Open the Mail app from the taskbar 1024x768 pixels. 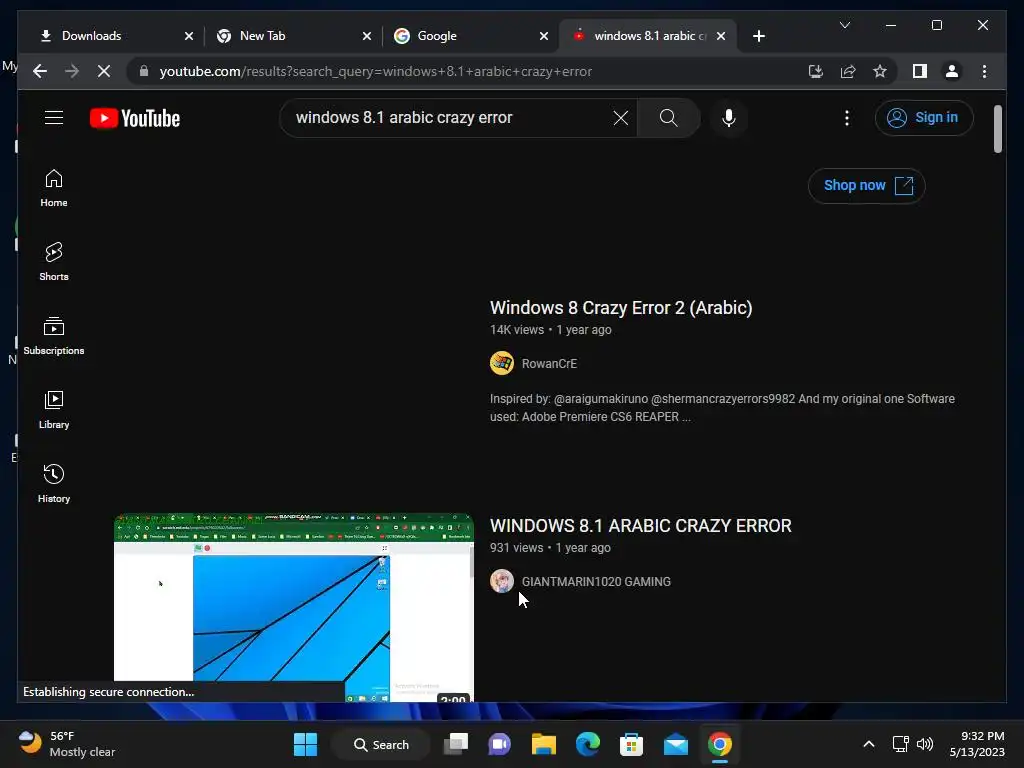coord(675,744)
